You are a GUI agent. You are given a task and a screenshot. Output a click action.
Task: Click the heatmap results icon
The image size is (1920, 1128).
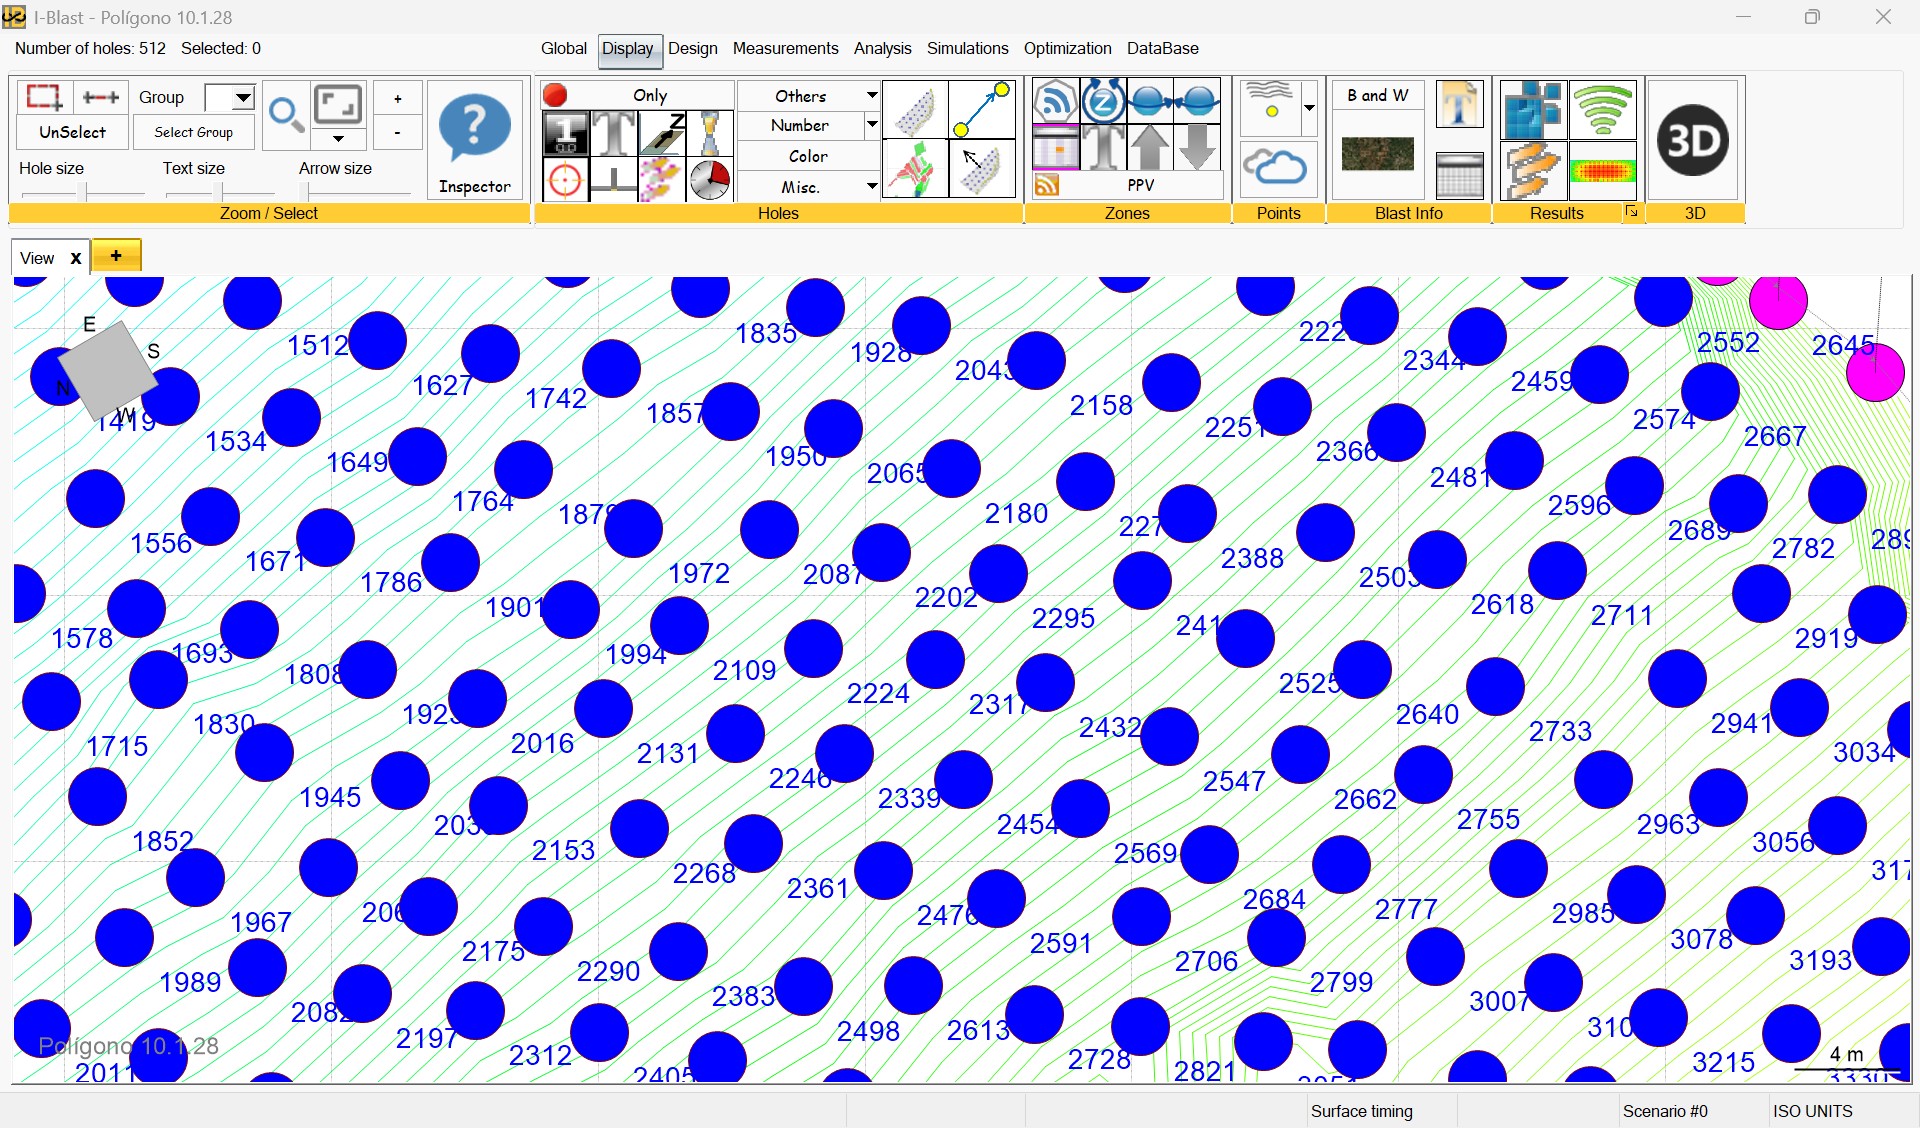tap(1602, 171)
